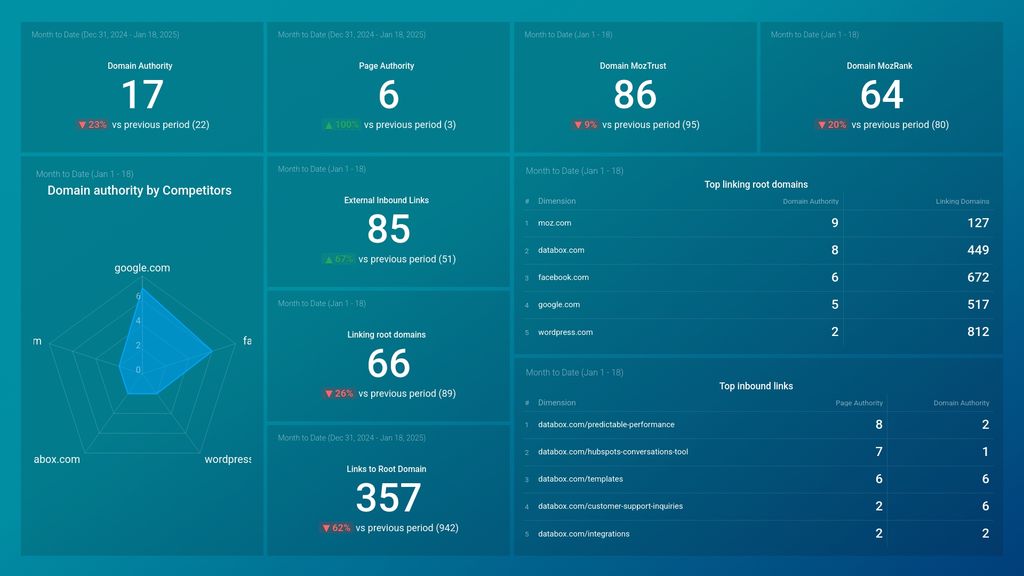Click linking domains value 672
This screenshot has height=576, width=1024.
(x=978, y=278)
